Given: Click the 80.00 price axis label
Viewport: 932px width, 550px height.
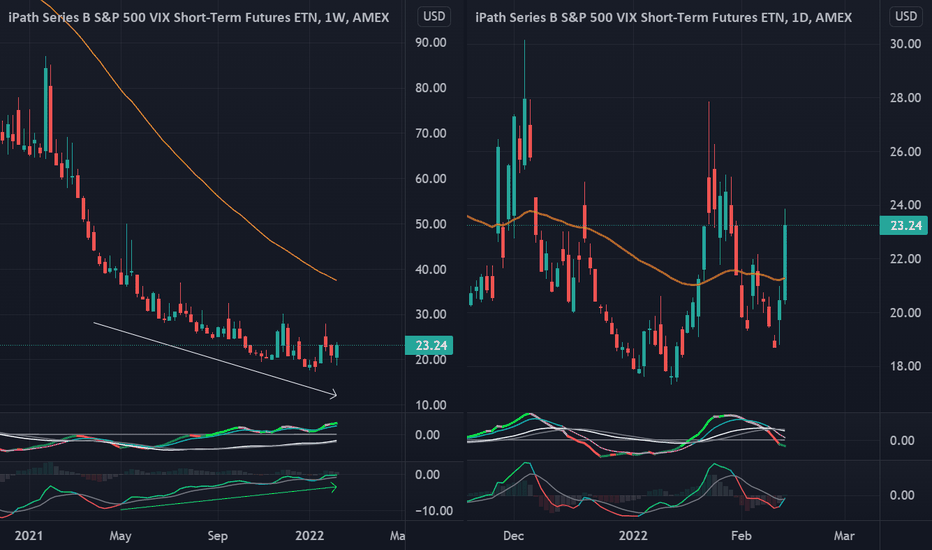Looking at the screenshot, I should click(431, 88).
